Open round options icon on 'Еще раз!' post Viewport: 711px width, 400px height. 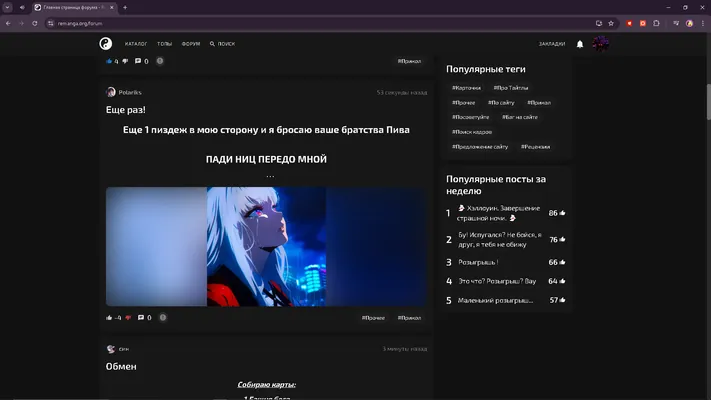(x=163, y=317)
